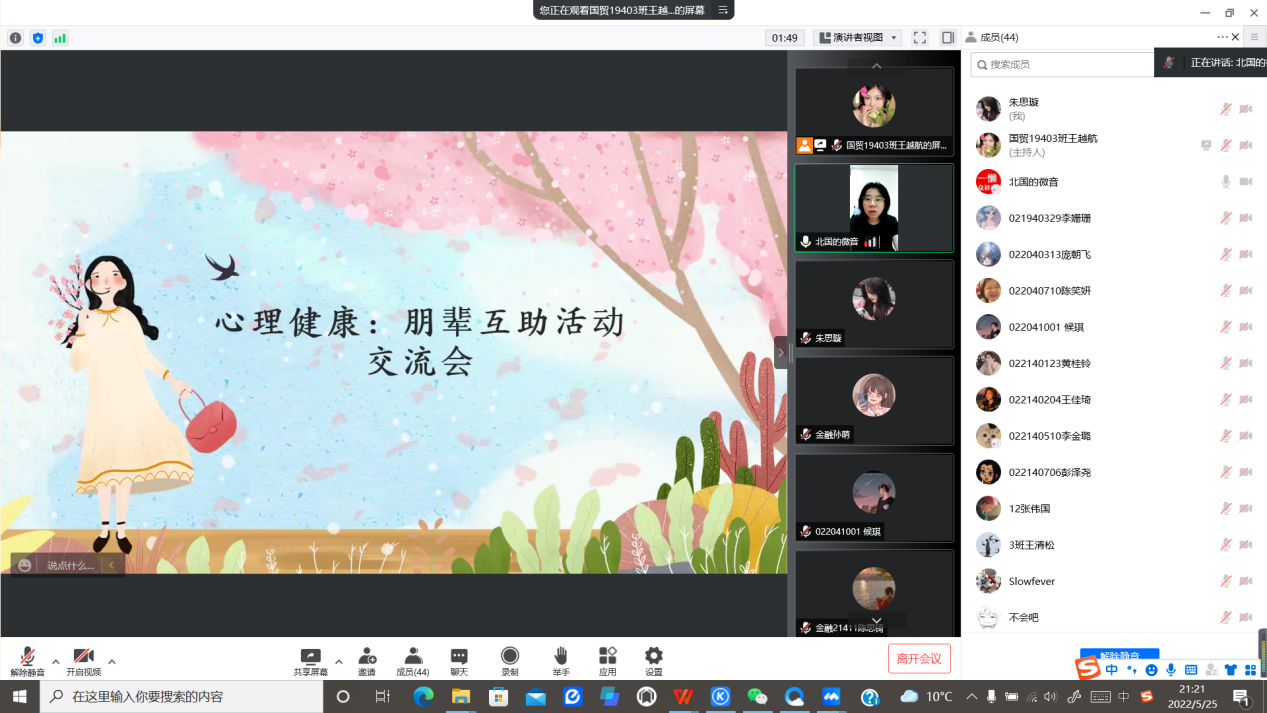Click the share screen (共享屏幕) icon
Screen dimensions: 1267x713
[x=310, y=658]
